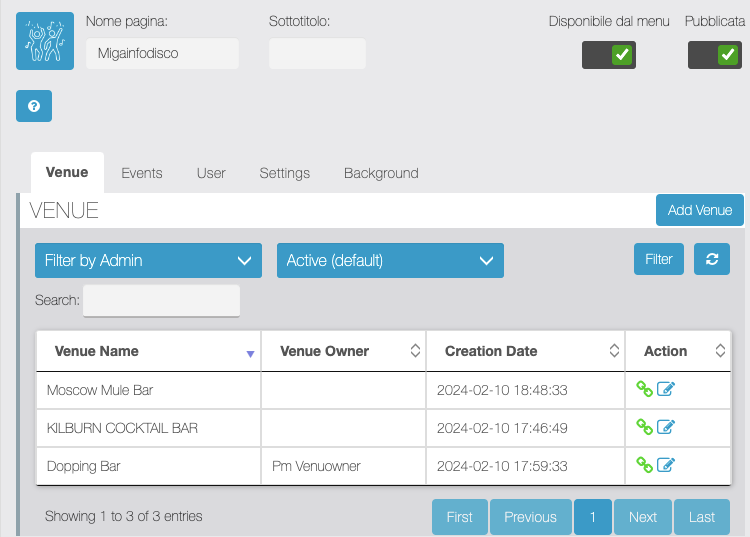Screen dimensions: 750x537
Task: Sort table by Venue Owner column
Action: 343,351
